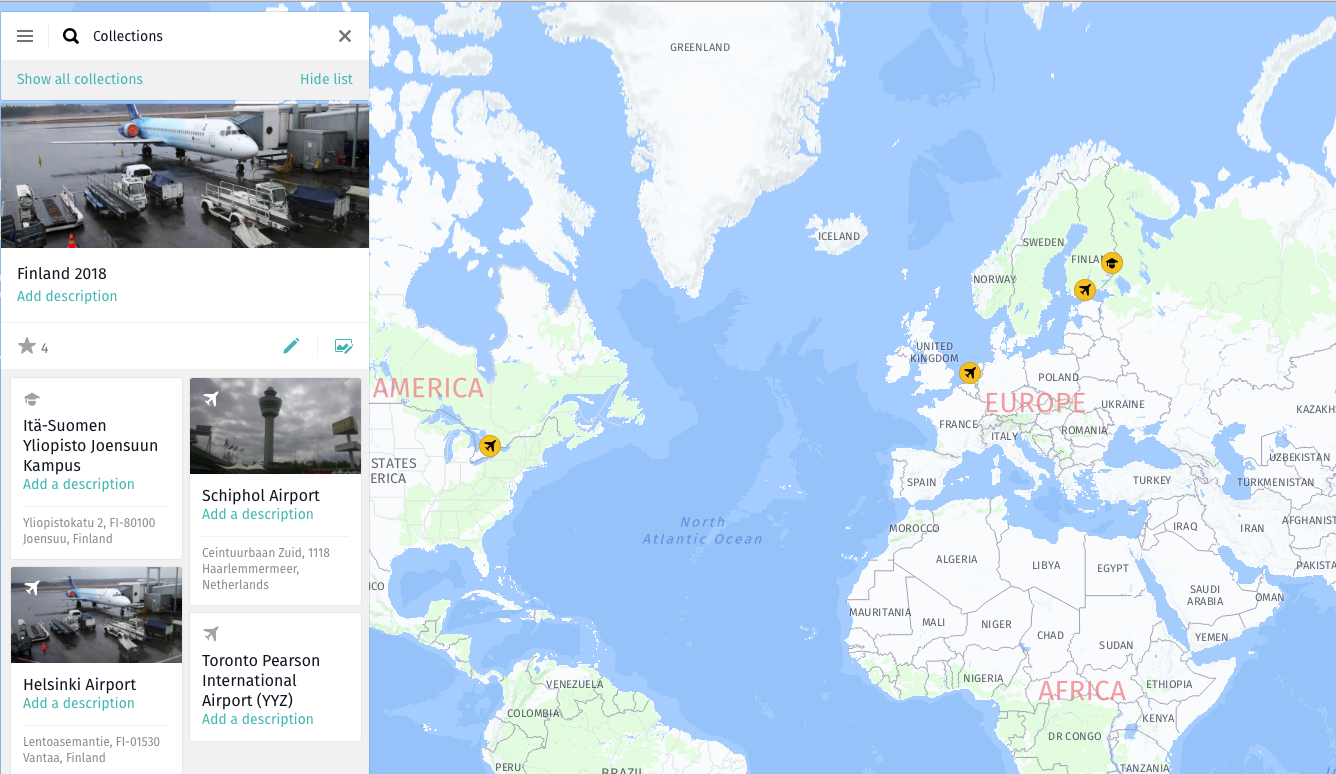Select the Toronto airplane map marker
The image size is (1336, 774).
489,446
